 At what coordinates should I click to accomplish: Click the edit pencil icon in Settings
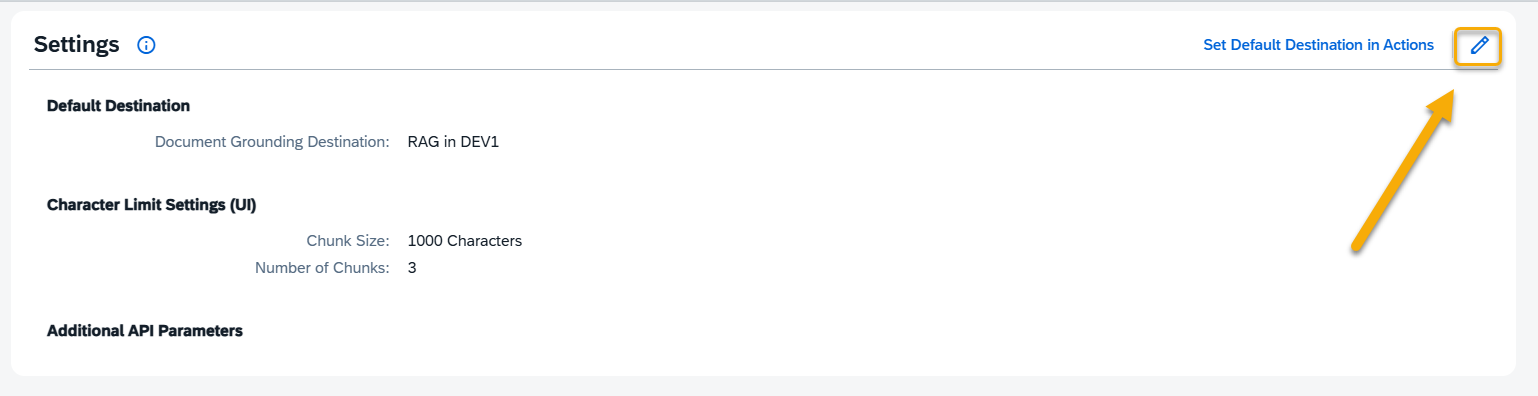pos(1478,45)
